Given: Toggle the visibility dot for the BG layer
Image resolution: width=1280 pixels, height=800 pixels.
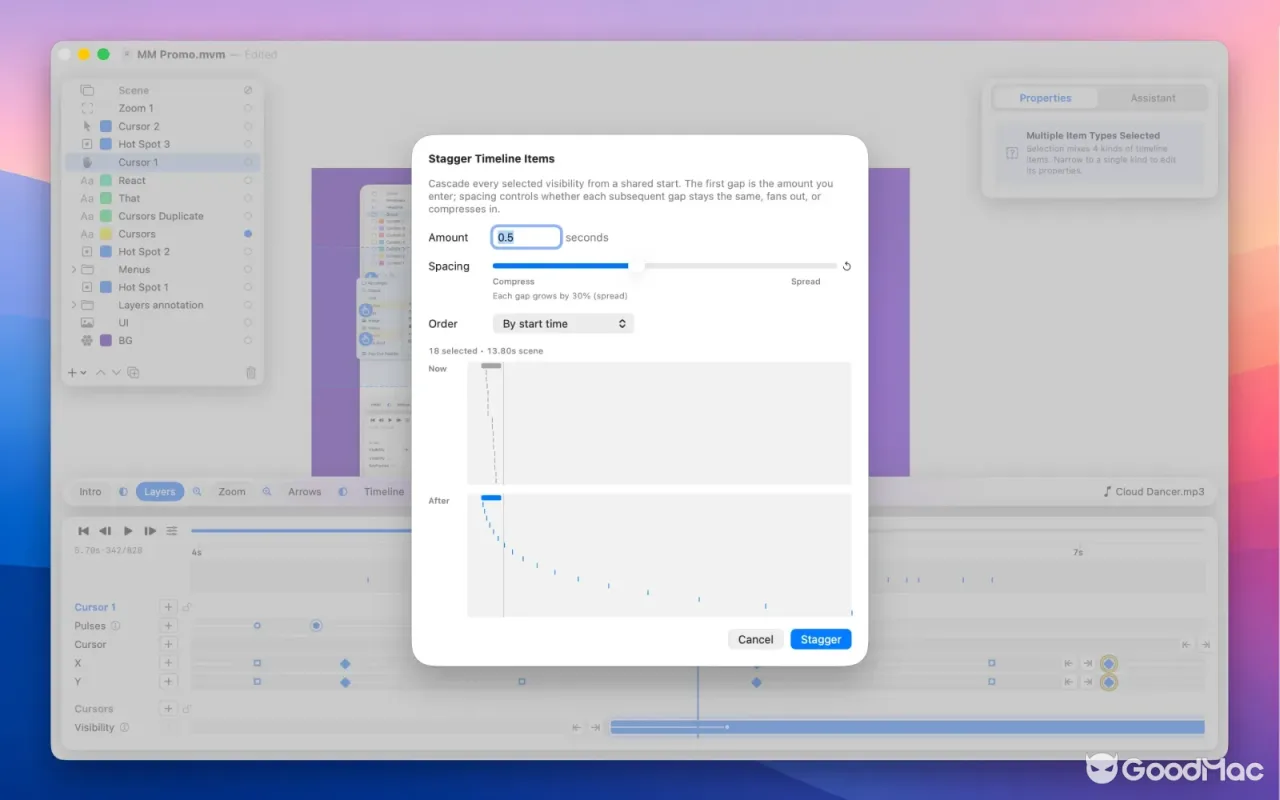Looking at the screenshot, I should [x=248, y=341].
